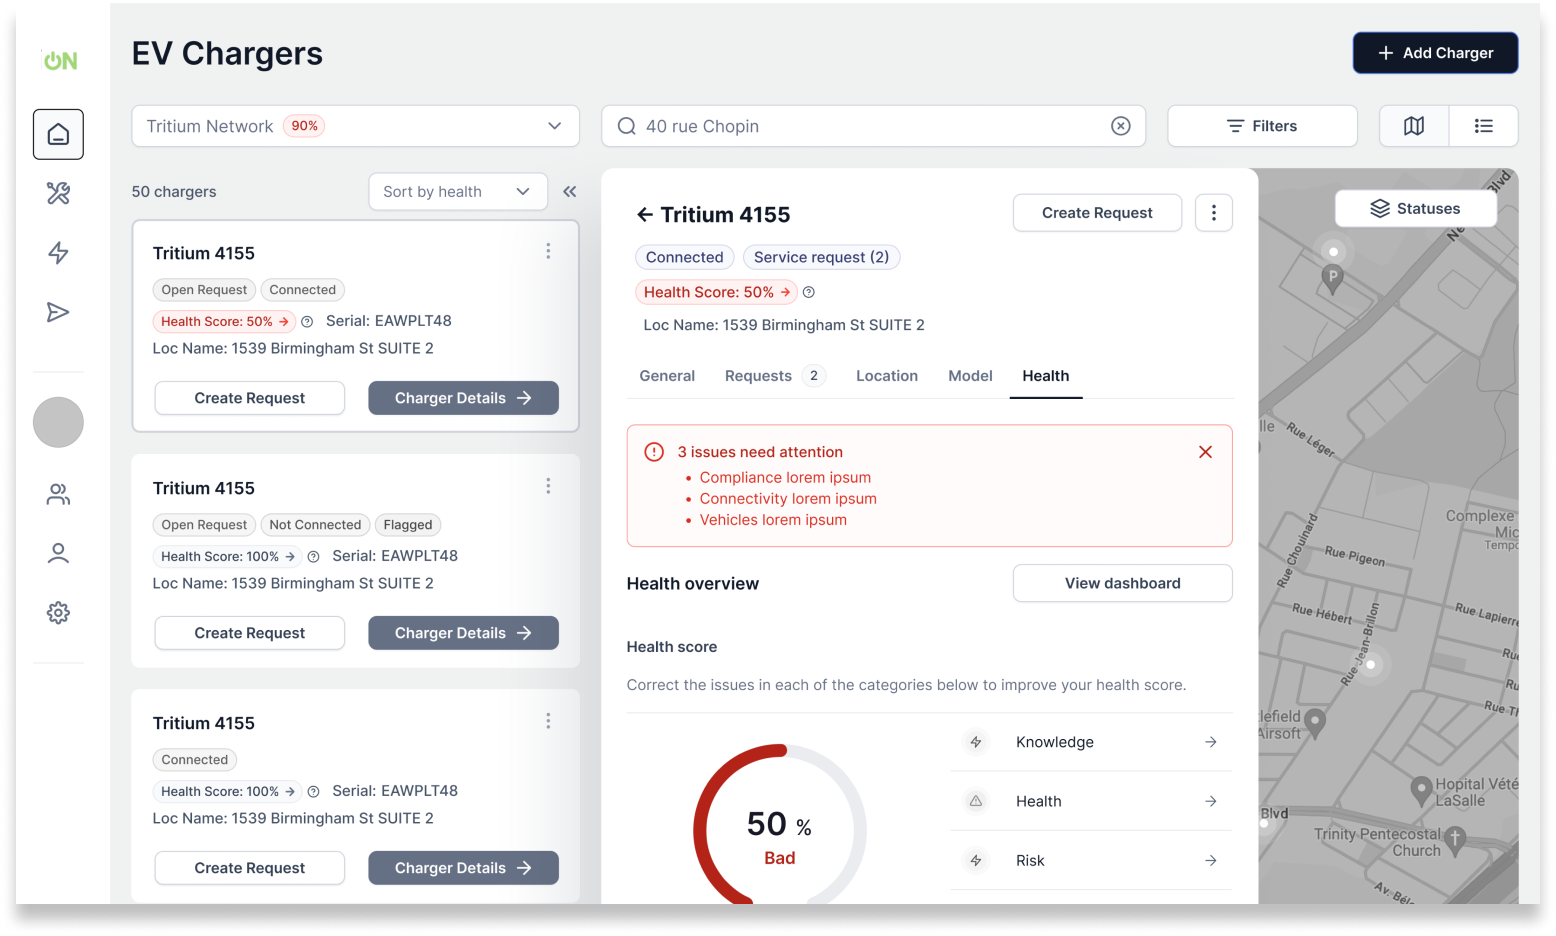
Task: Click the Service request (2) badge
Action: tap(822, 257)
